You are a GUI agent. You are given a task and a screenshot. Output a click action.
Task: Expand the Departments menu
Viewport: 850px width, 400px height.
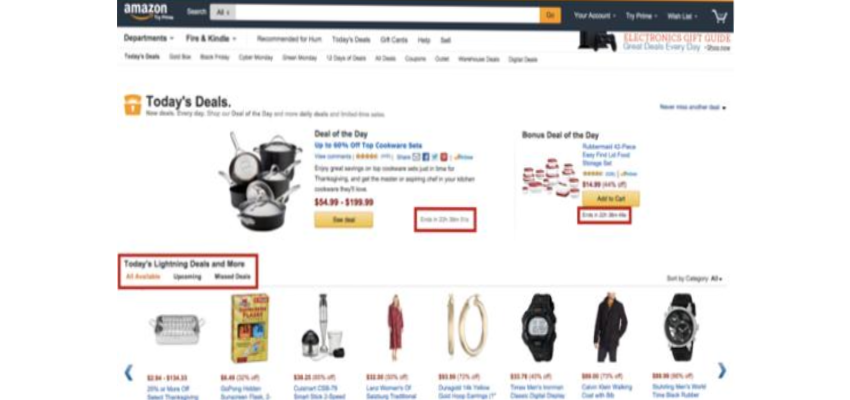tap(149, 38)
